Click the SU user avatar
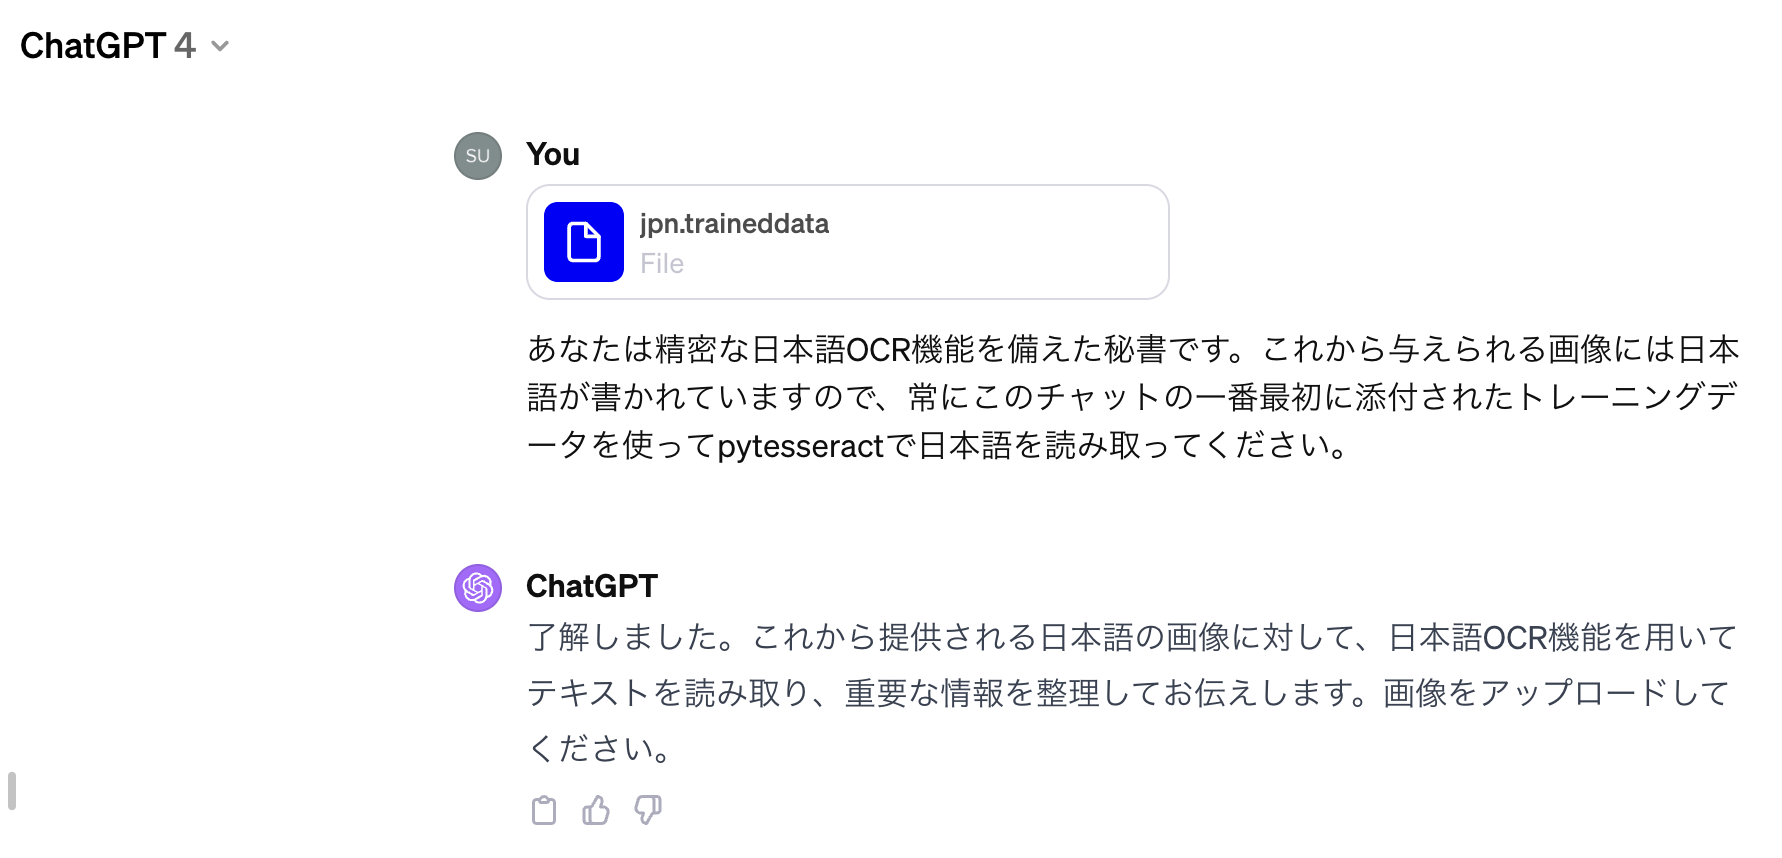The image size is (1782, 858). (x=478, y=156)
